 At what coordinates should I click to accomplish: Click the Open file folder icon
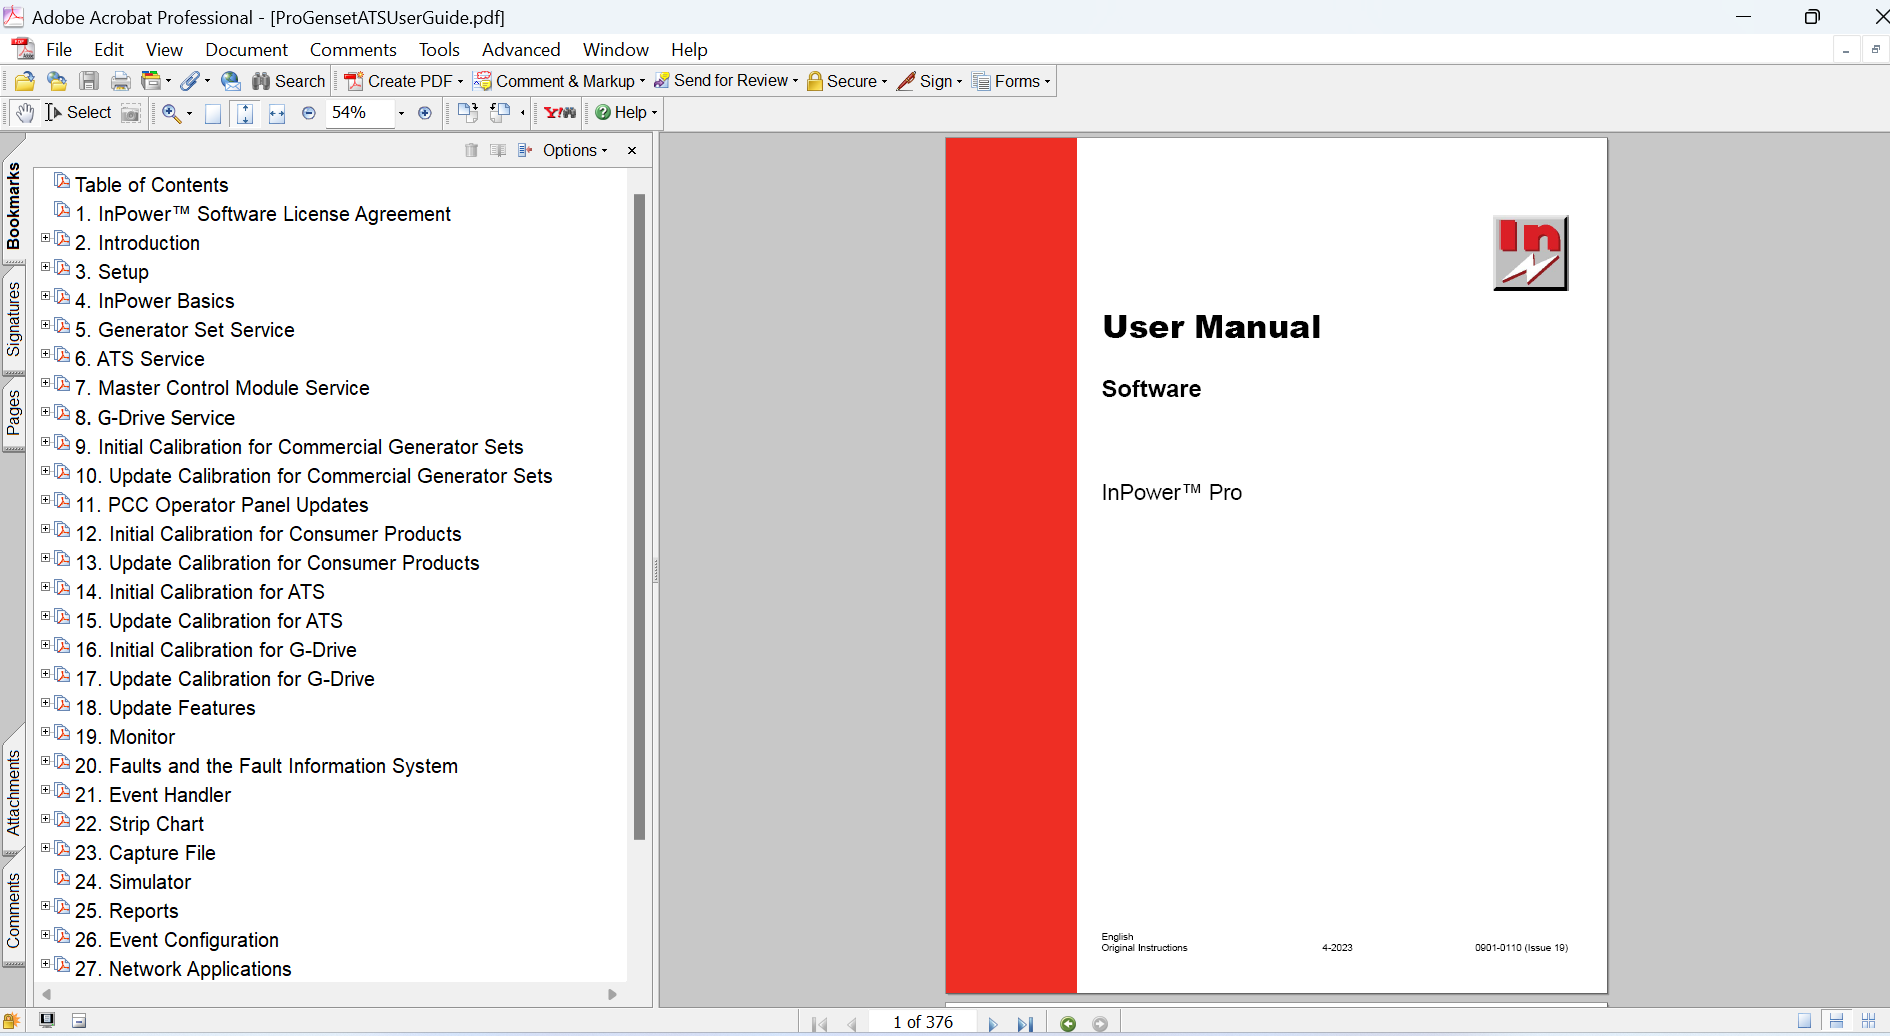tap(25, 81)
